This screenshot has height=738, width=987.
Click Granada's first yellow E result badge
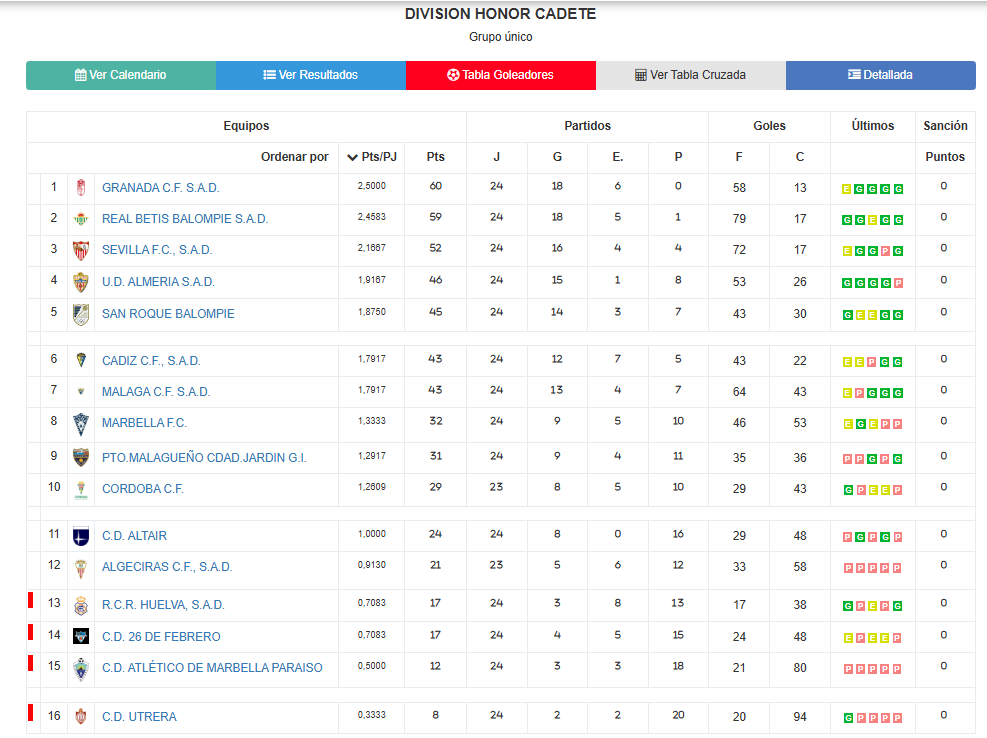tap(847, 189)
